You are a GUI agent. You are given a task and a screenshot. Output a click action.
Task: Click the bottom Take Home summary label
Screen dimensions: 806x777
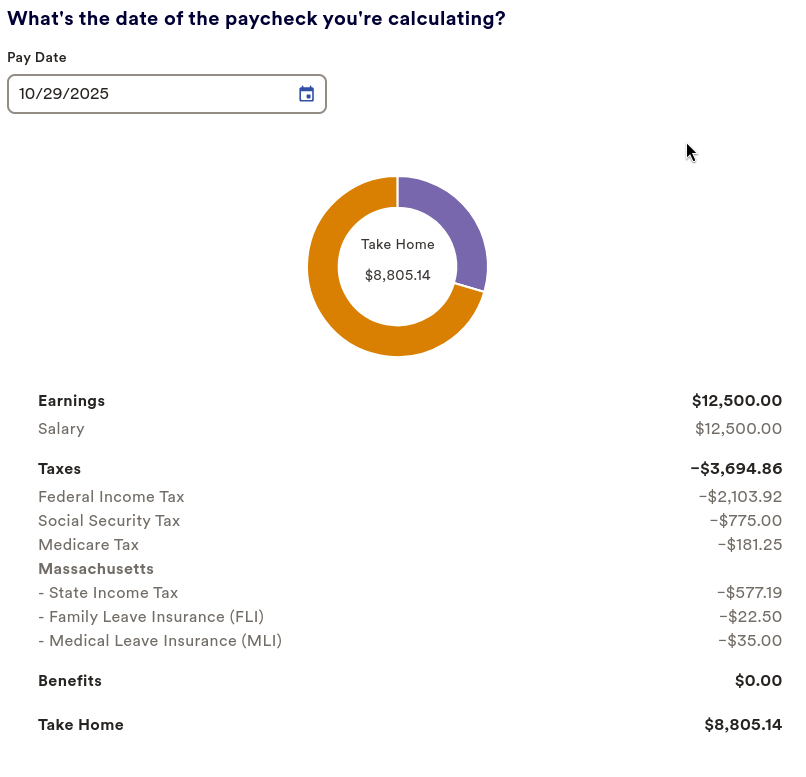[81, 725]
